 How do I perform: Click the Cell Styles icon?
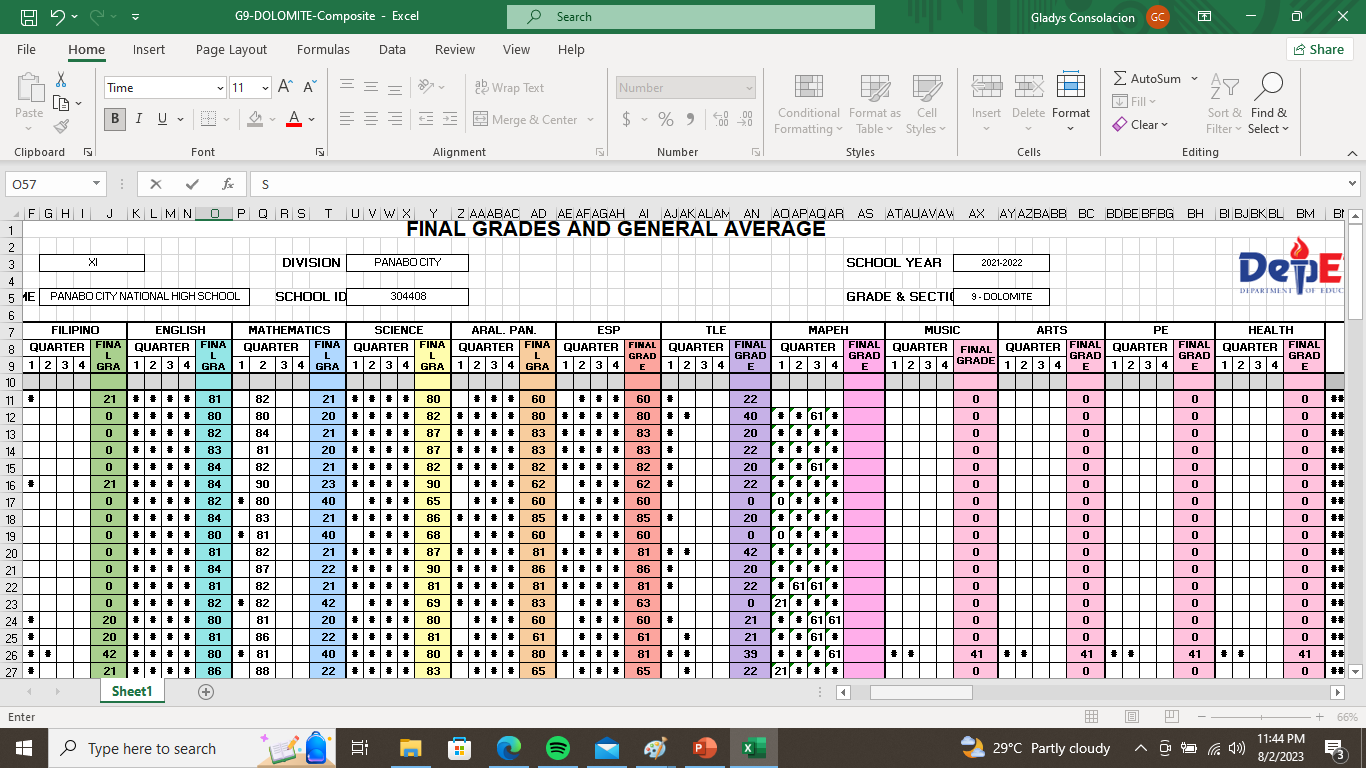[927, 88]
